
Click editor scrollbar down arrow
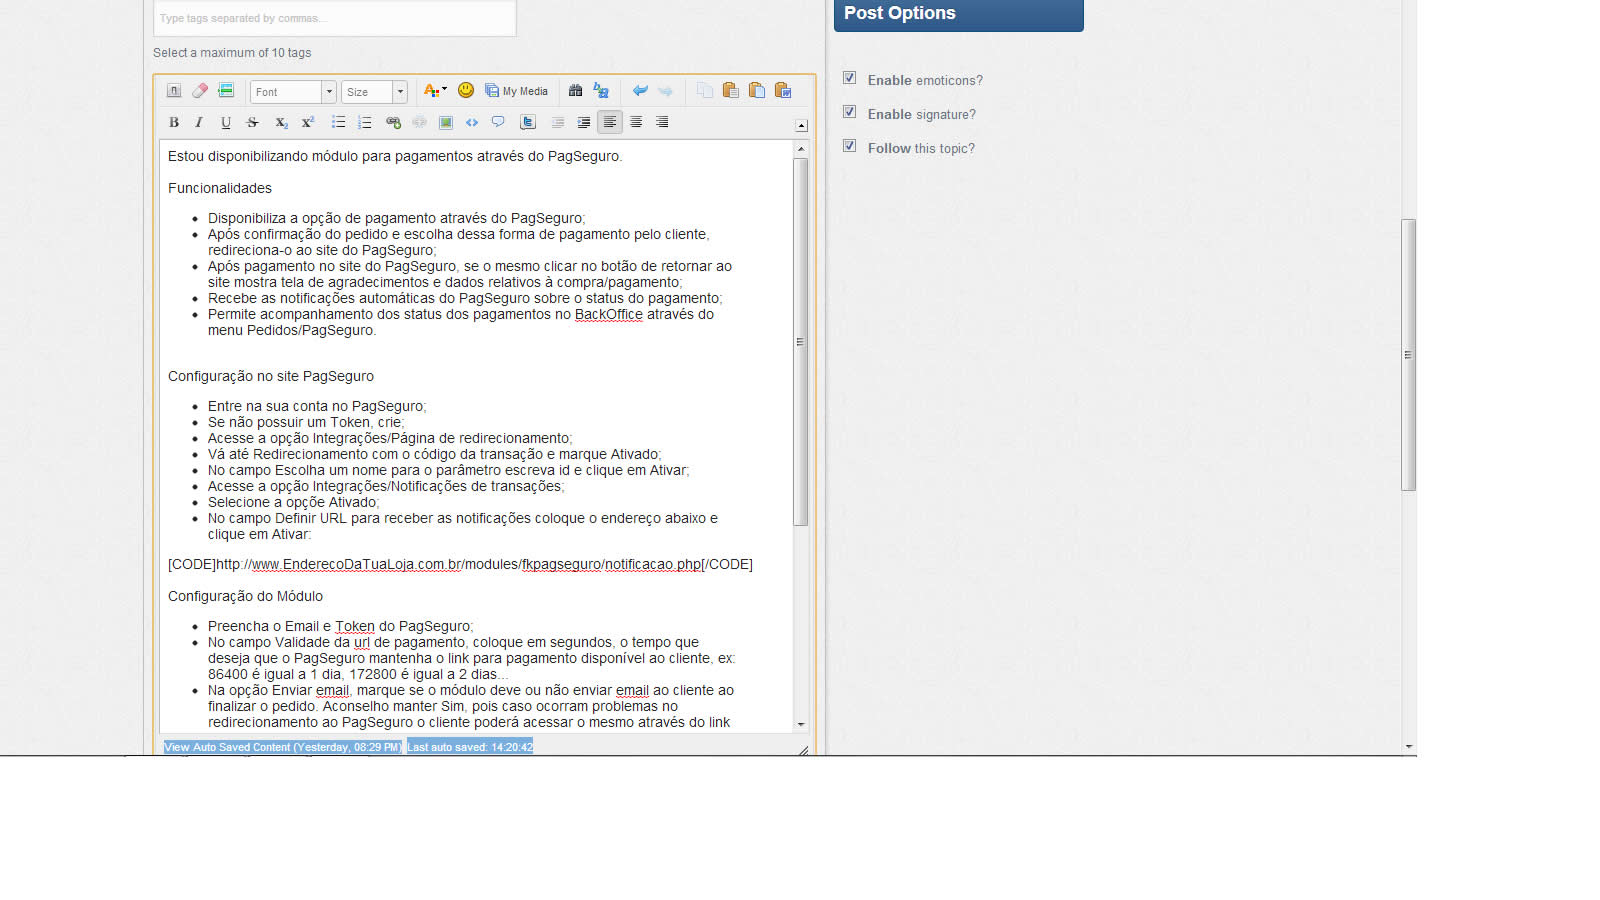point(800,724)
